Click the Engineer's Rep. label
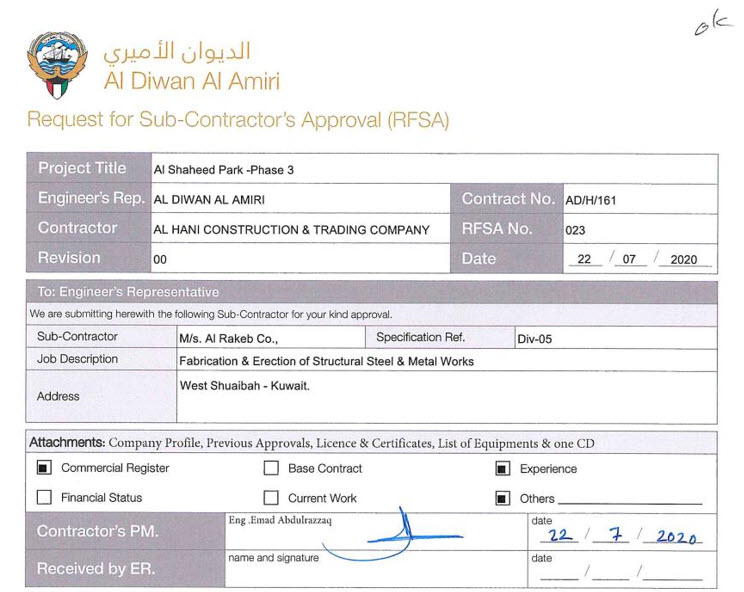 coord(92,198)
